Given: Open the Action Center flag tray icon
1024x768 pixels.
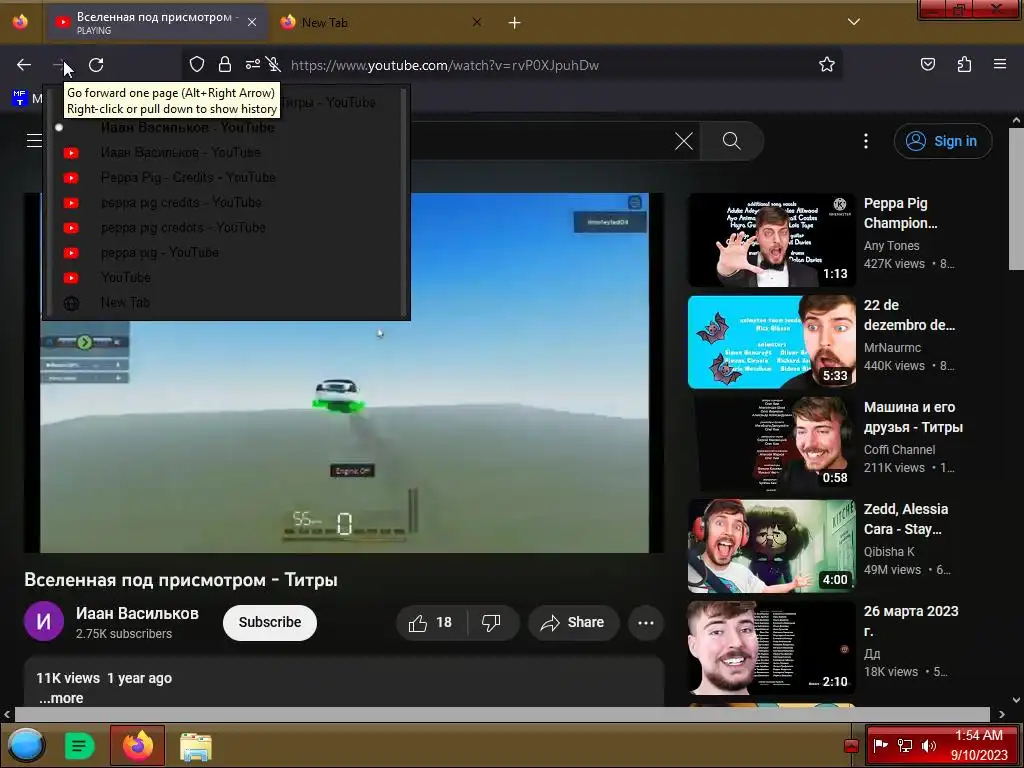Looking at the screenshot, I should coord(880,746).
